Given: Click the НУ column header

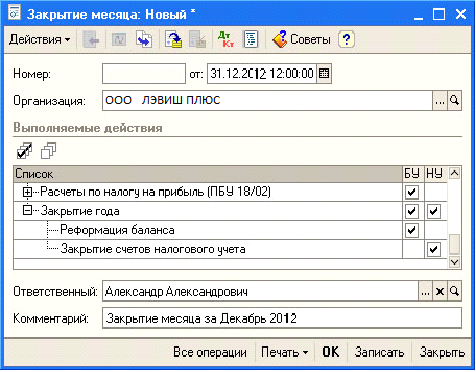Looking at the screenshot, I should 436,174.
